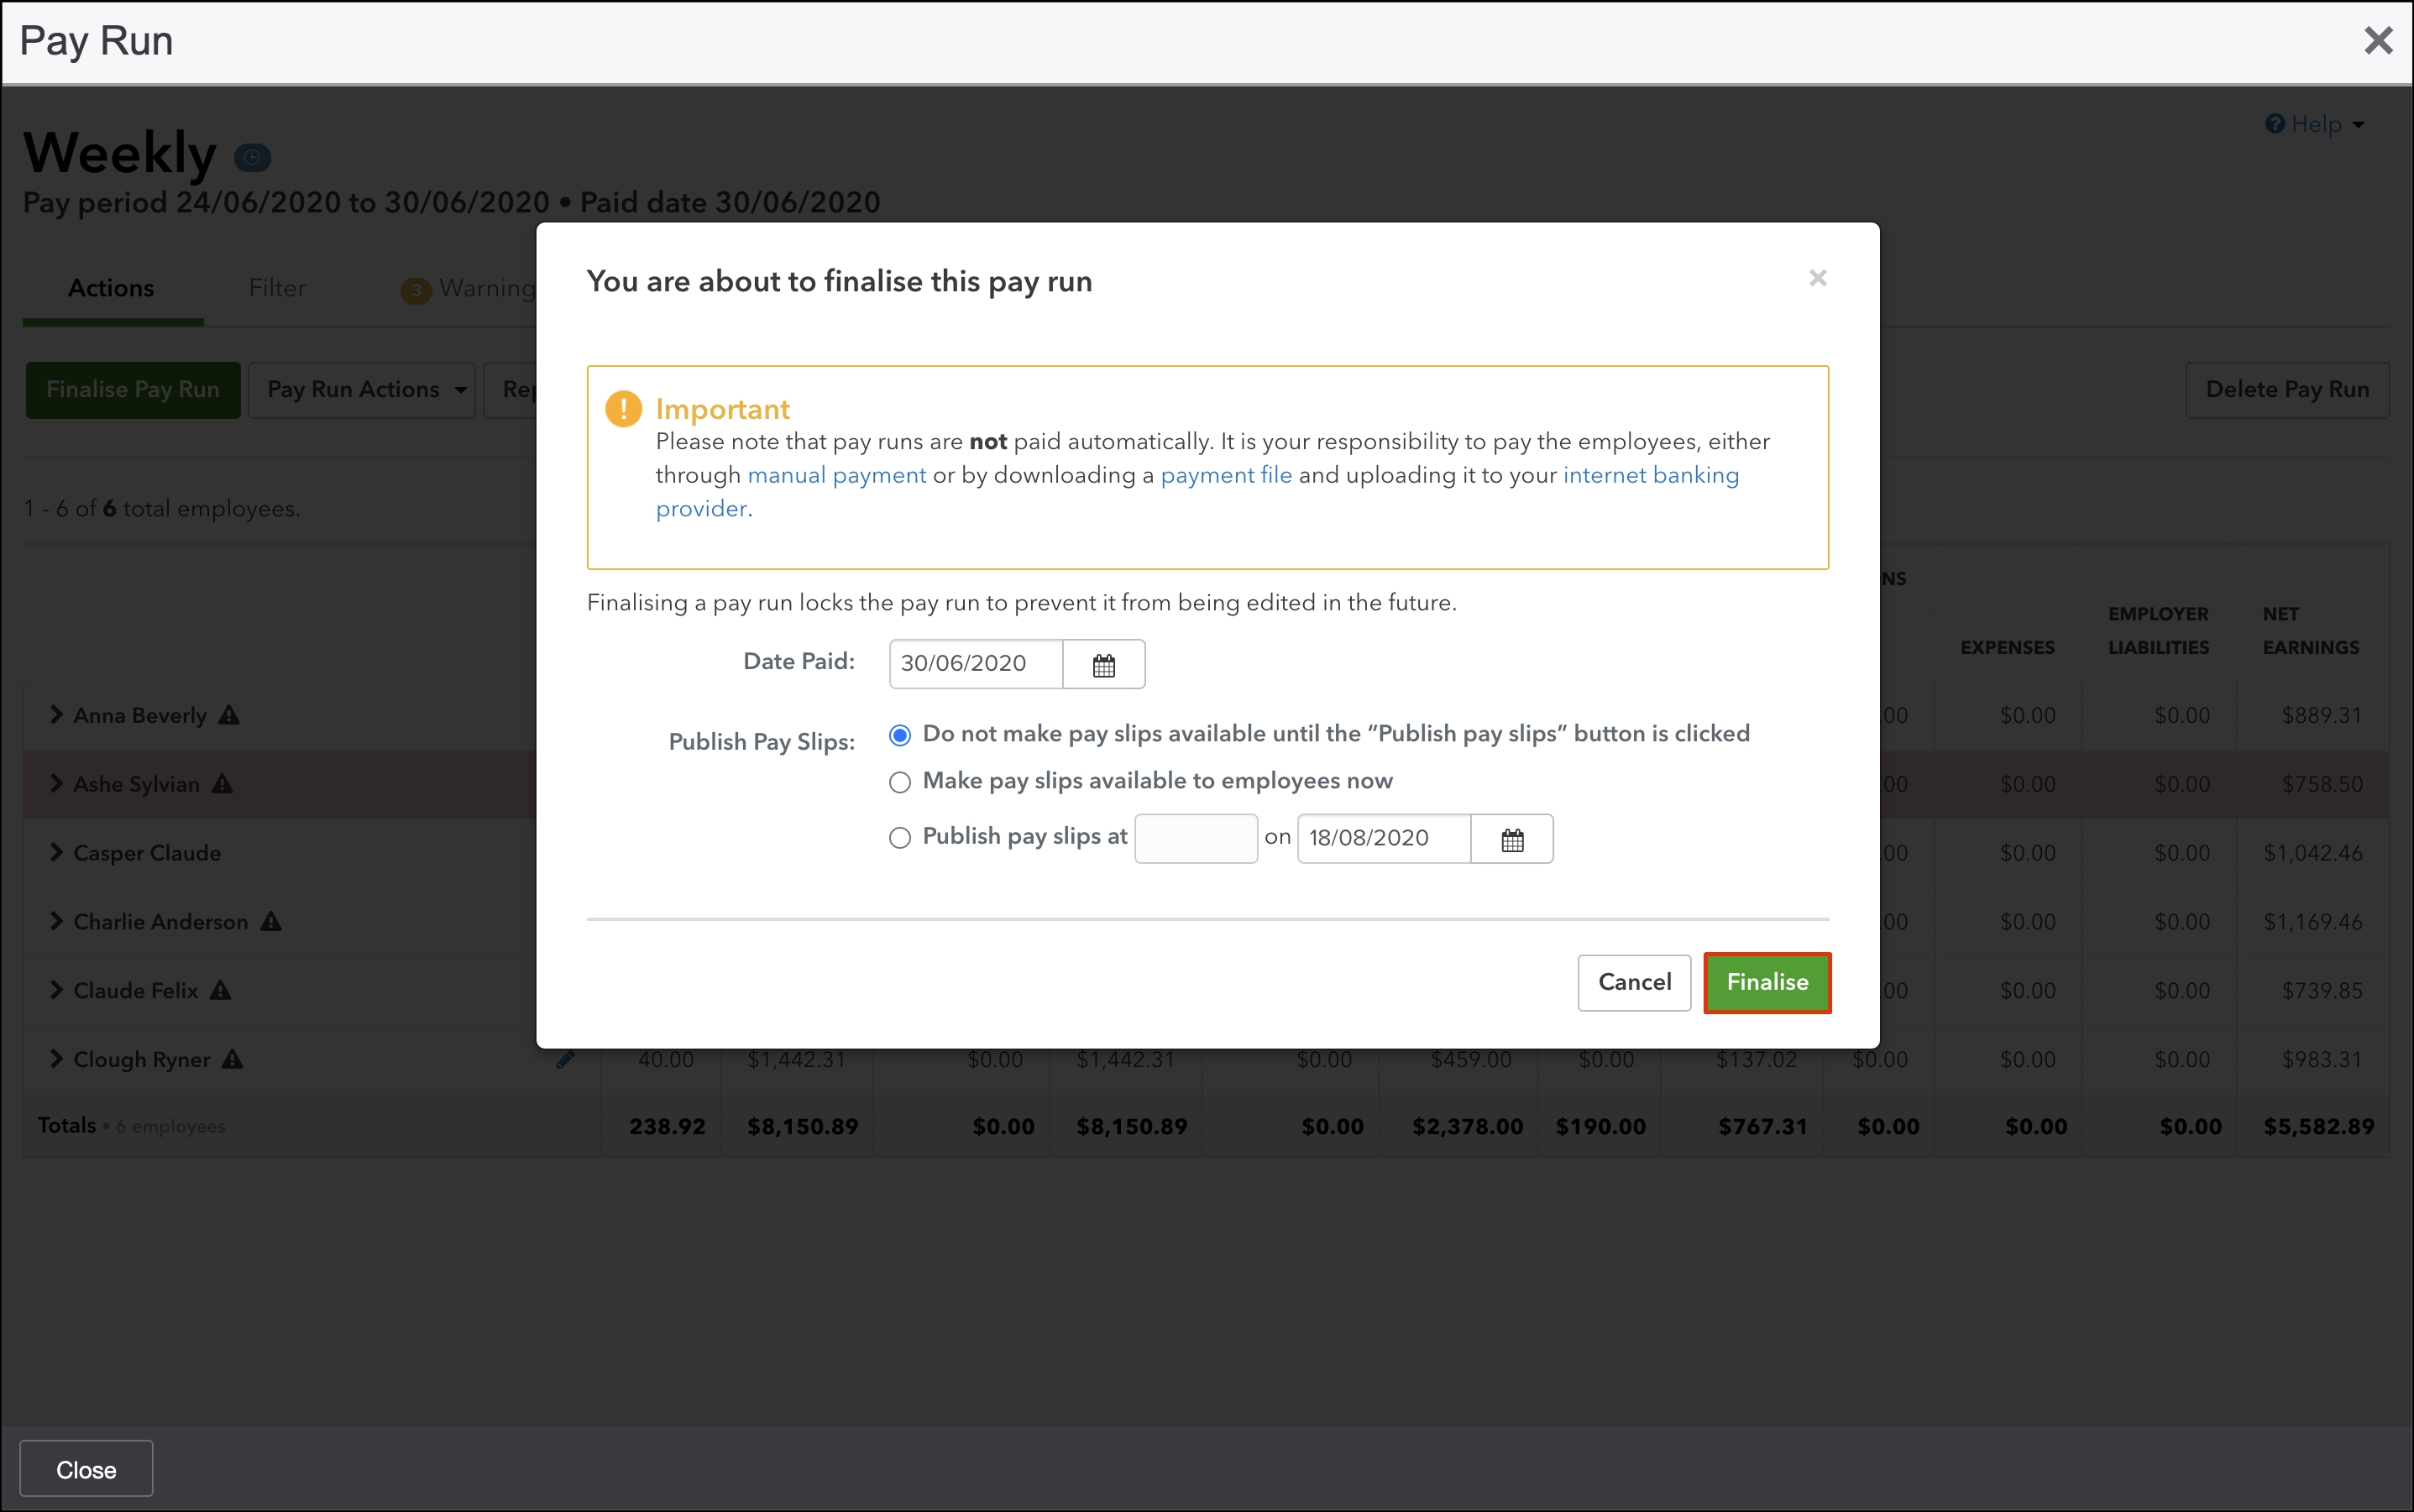The width and height of the screenshot is (2414, 1512).
Task: Click the publish time input field
Action: 1195,838
